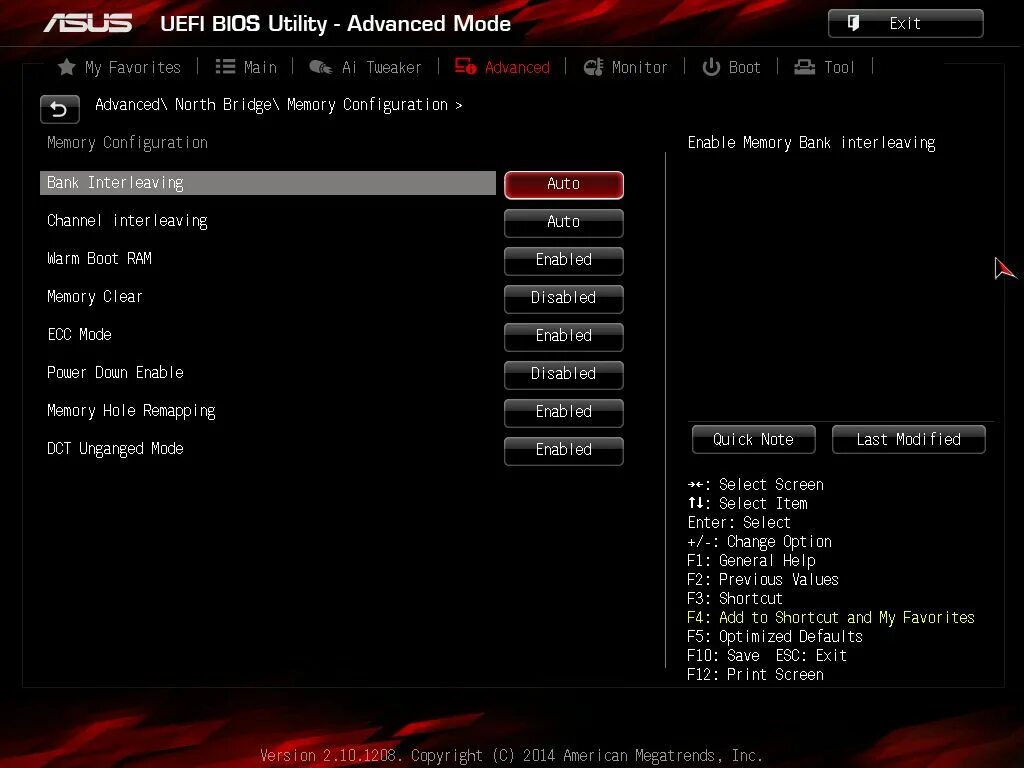
Task: Open Bank Interleaving Auto dropdown
Action: 564,184
